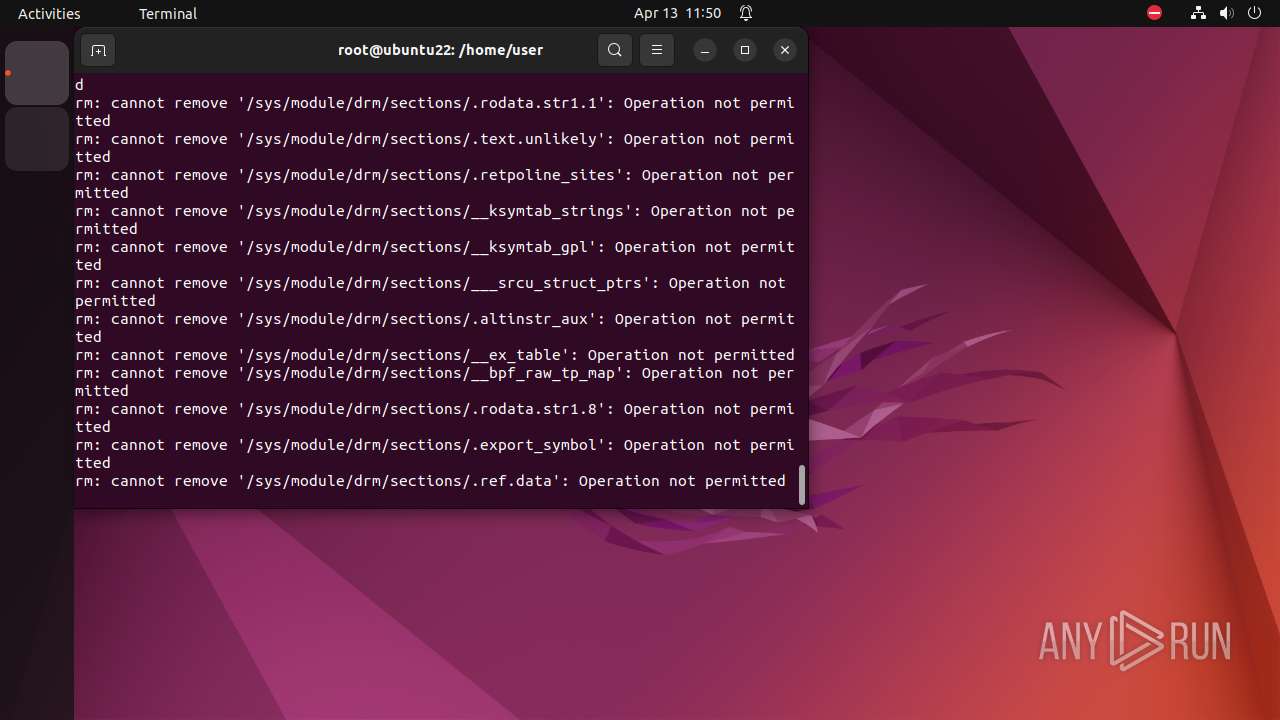1280x720 pixels.
Task: Click the line mentioning .altinstr_aux
Action: [435, 328]
